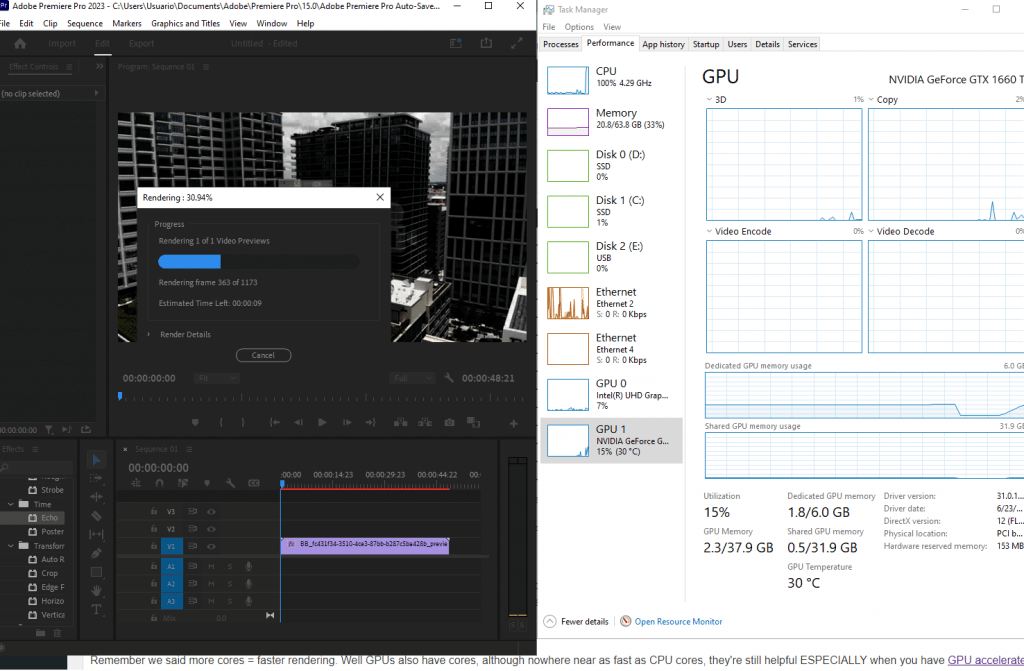Open Quick Export share icon
Screen dimensions: 1024x671
(486, 43)
